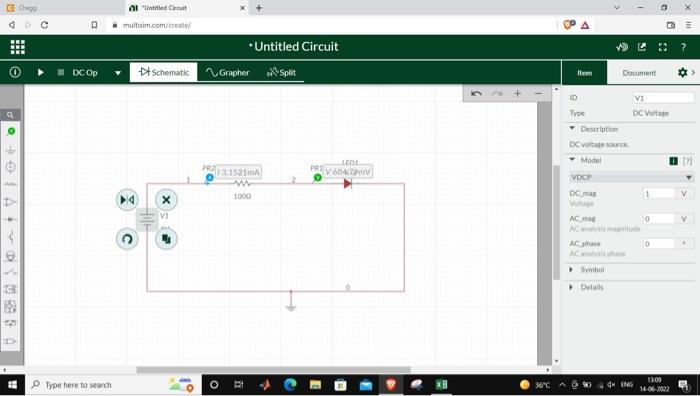Open the apps grid menu icon
The height and width of the screenshot is (396, 700).
point(17,47)
